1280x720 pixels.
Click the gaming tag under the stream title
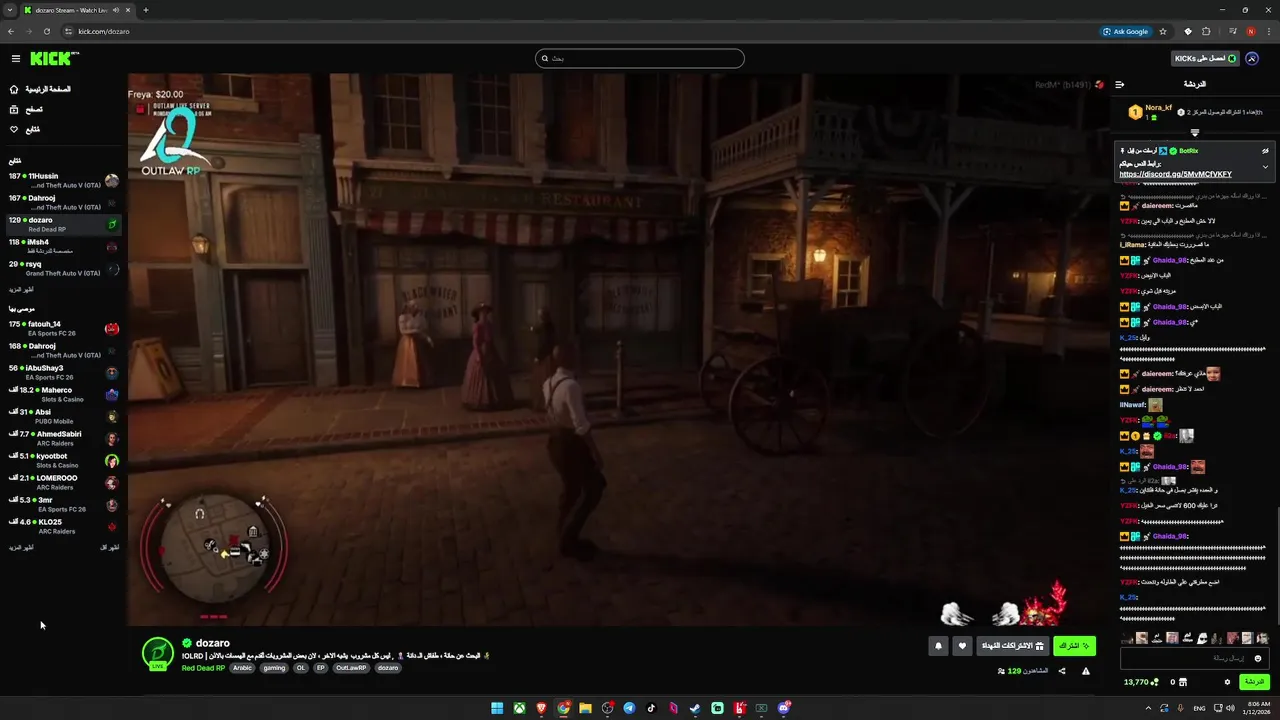(x=274, y=668)
